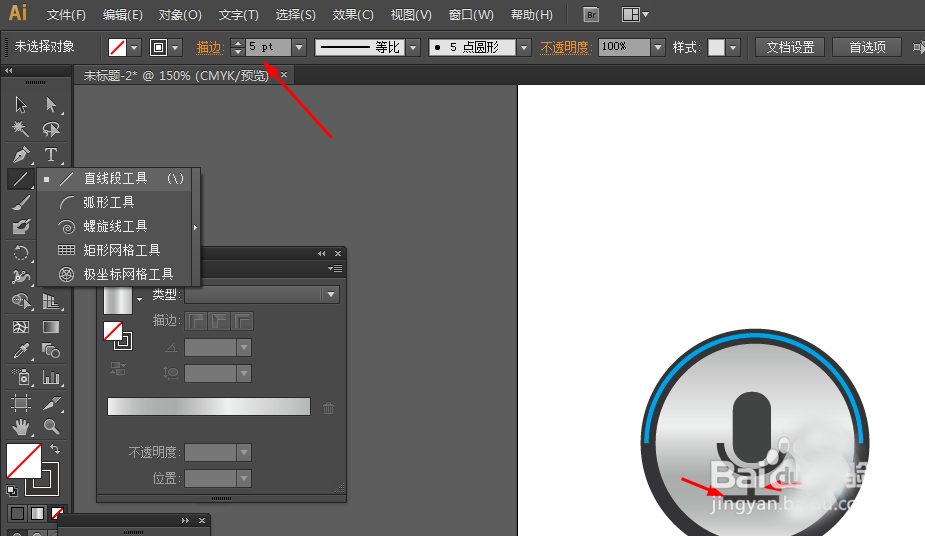
Task: Choose the Hand tool
Action: (x=21, y=426)
